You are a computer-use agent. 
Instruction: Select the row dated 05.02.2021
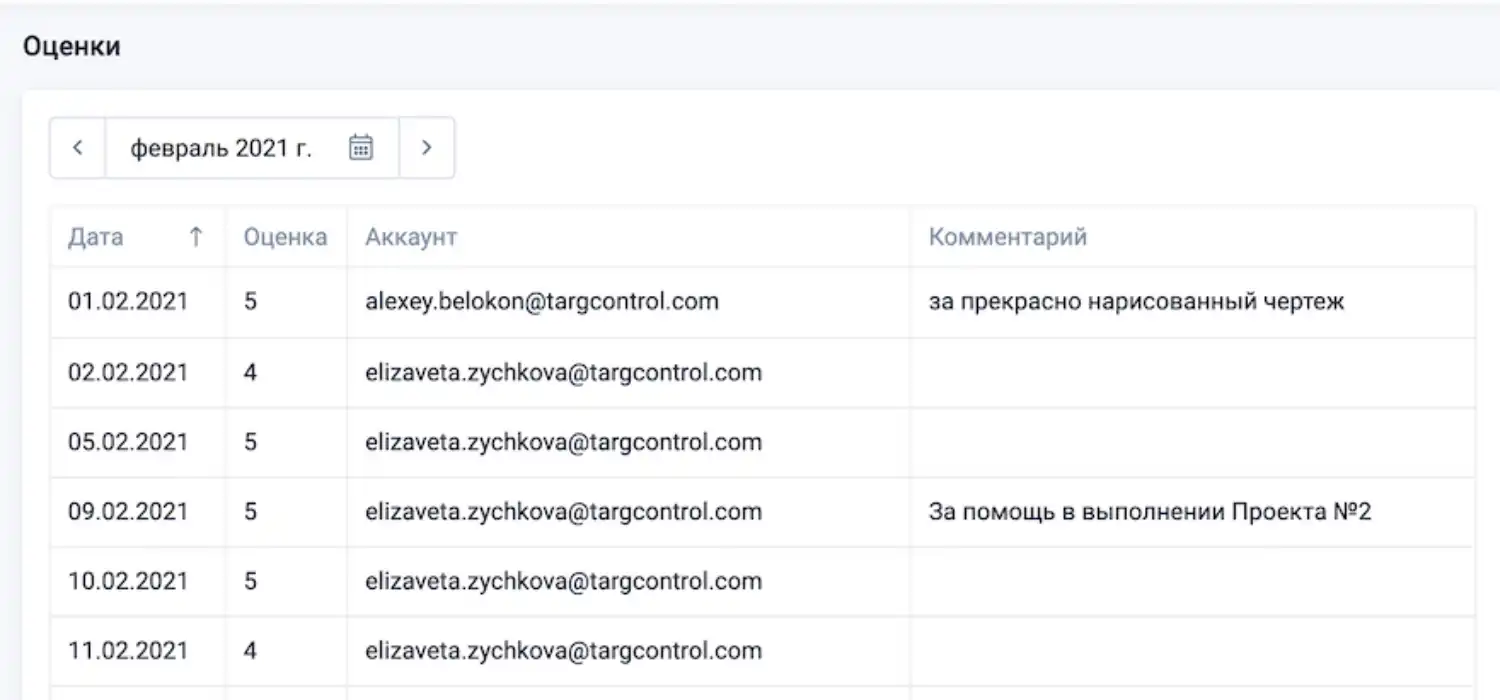click(x=128, y=442)
